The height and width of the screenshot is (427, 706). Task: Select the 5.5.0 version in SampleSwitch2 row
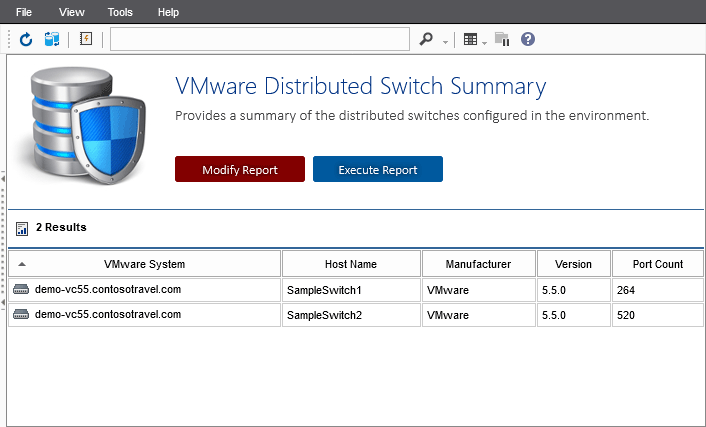(x=574, y=315)
